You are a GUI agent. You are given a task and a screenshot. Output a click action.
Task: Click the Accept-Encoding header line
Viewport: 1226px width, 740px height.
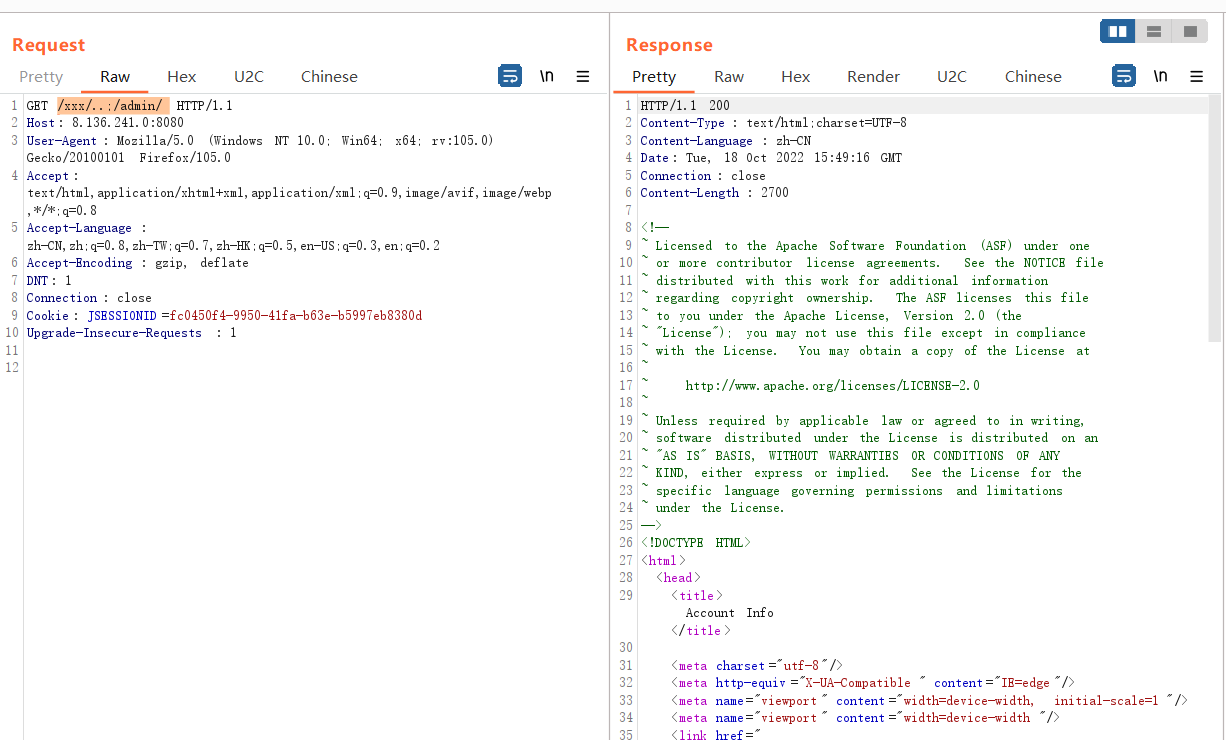[x=138, y=263]
